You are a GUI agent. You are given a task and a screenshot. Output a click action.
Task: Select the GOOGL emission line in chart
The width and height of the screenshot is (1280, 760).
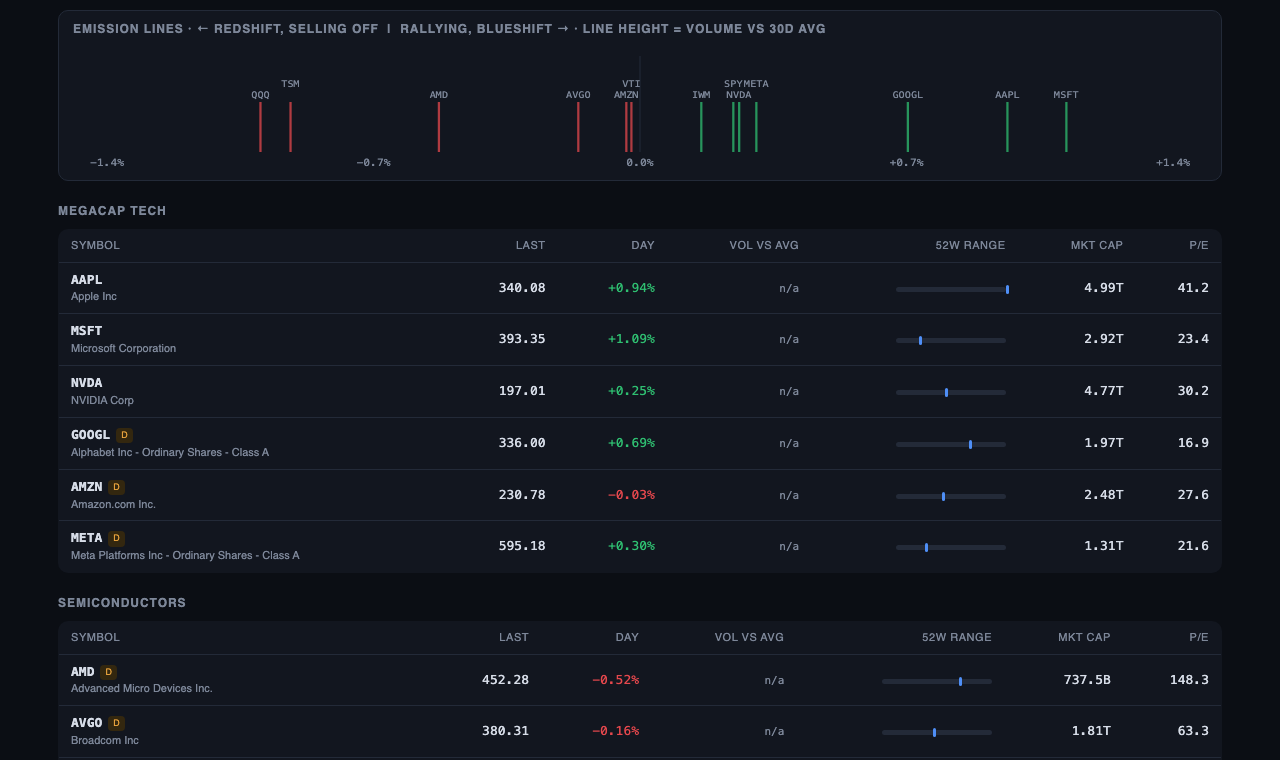[x=908, y=126]
